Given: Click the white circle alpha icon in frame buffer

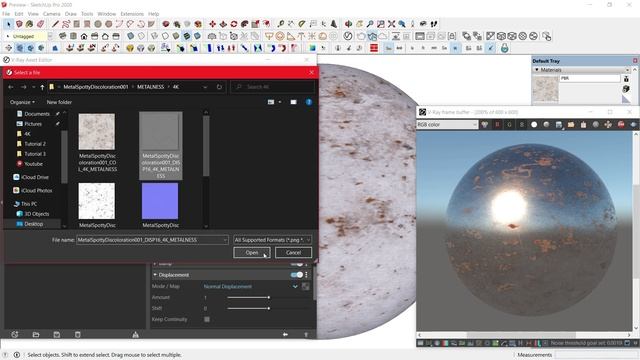Looking at the screenshot, I should tap(534, 124).
